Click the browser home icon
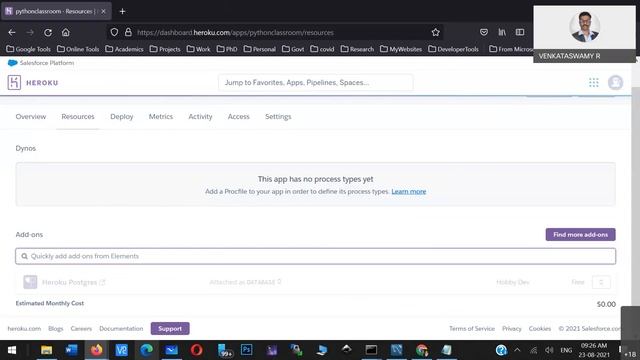Screen dimensions: 640x360 pyautogui.click(x=66, y=32)
